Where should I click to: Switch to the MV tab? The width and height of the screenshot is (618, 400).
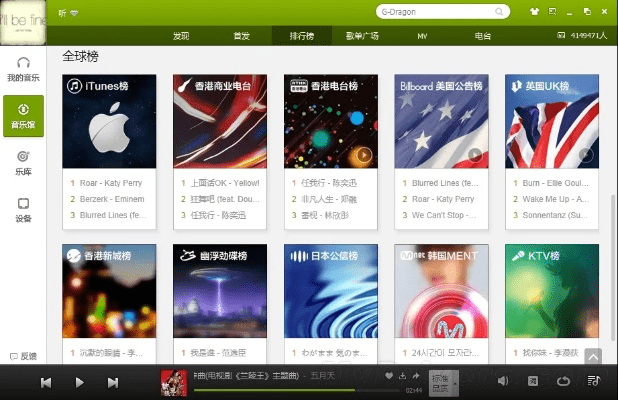[422, 36]
